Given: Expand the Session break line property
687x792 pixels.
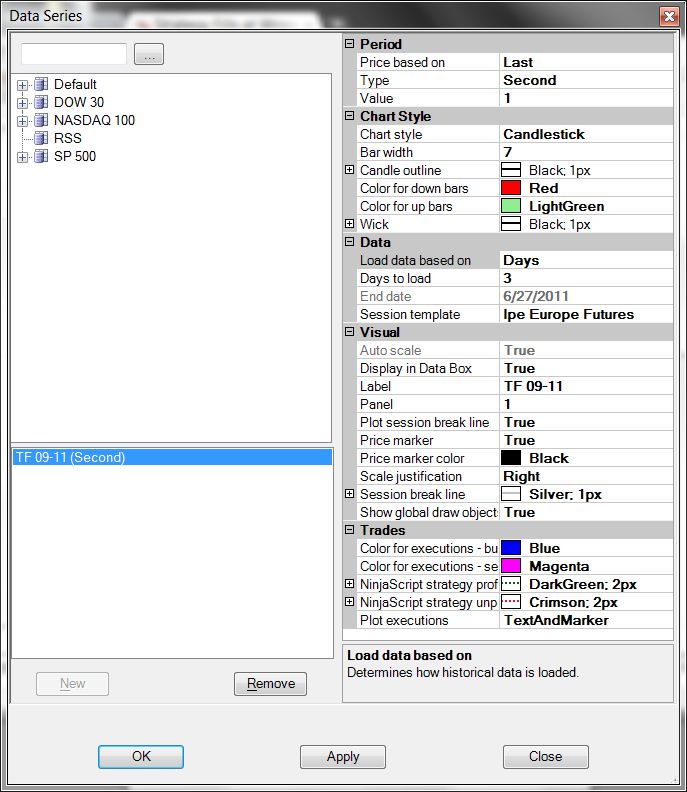Looking at the screenshot, I should coord(349,493).
